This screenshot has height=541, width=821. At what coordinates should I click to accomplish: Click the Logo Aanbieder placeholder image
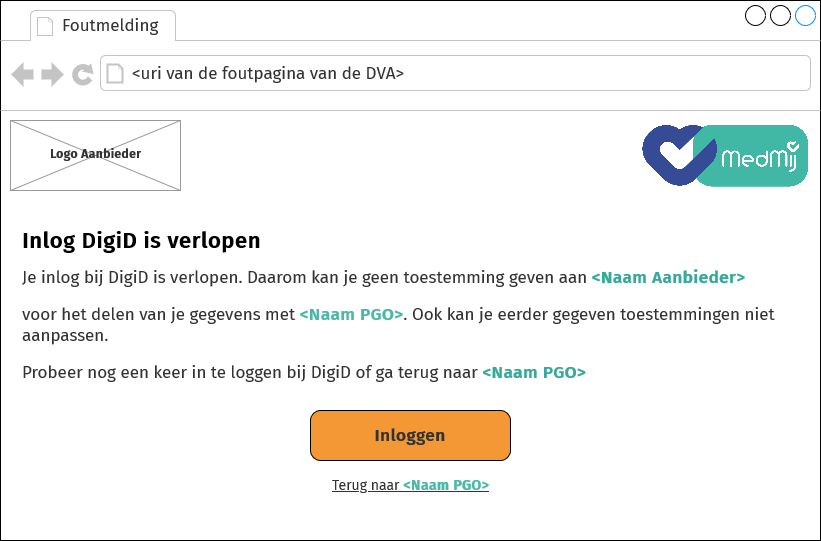click(x=95, y=155)
